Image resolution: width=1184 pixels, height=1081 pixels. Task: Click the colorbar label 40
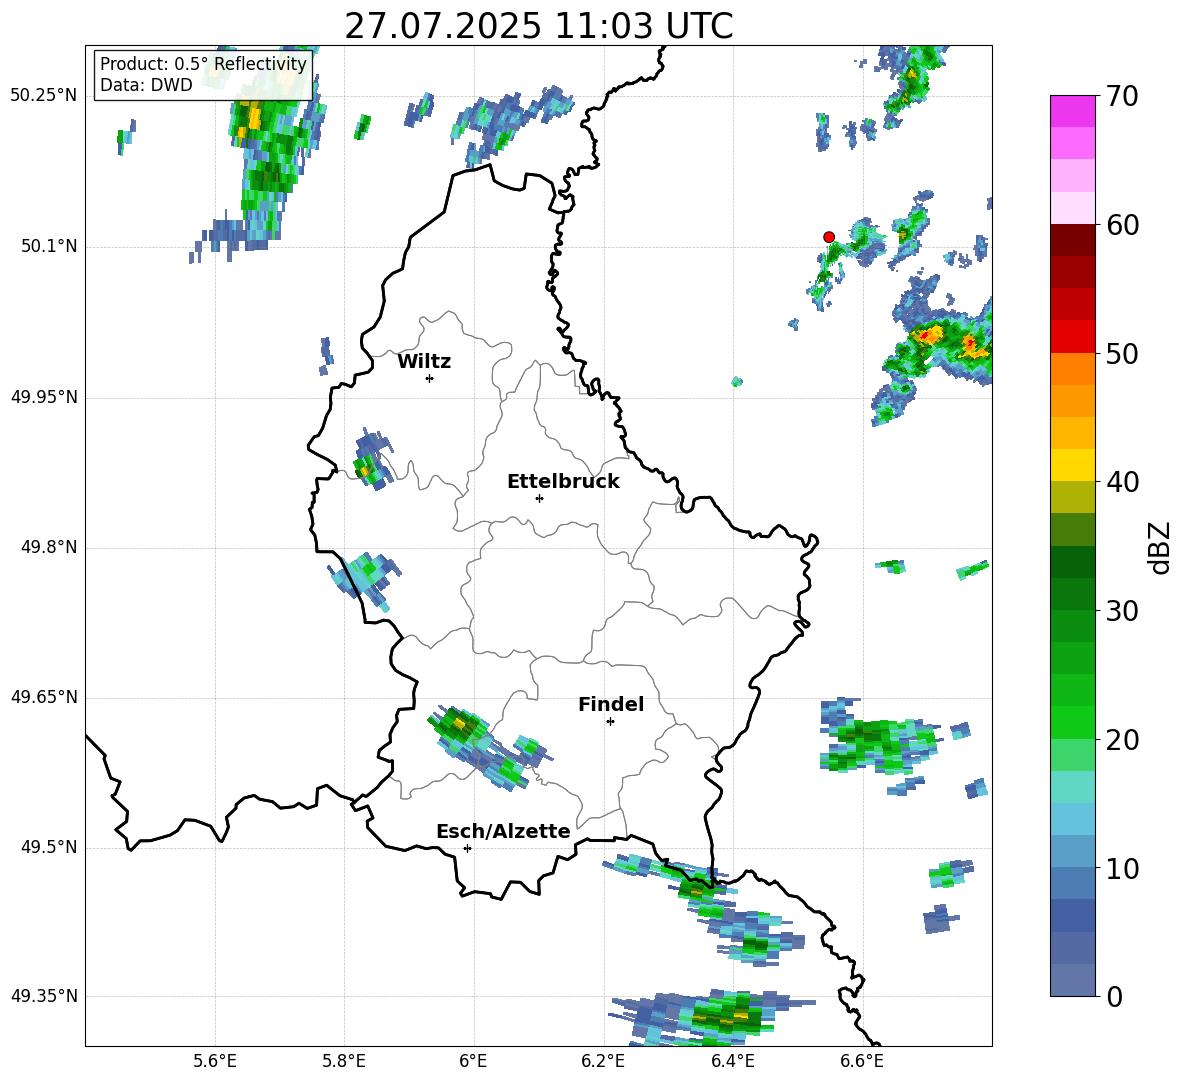[x=1122, y=482]
